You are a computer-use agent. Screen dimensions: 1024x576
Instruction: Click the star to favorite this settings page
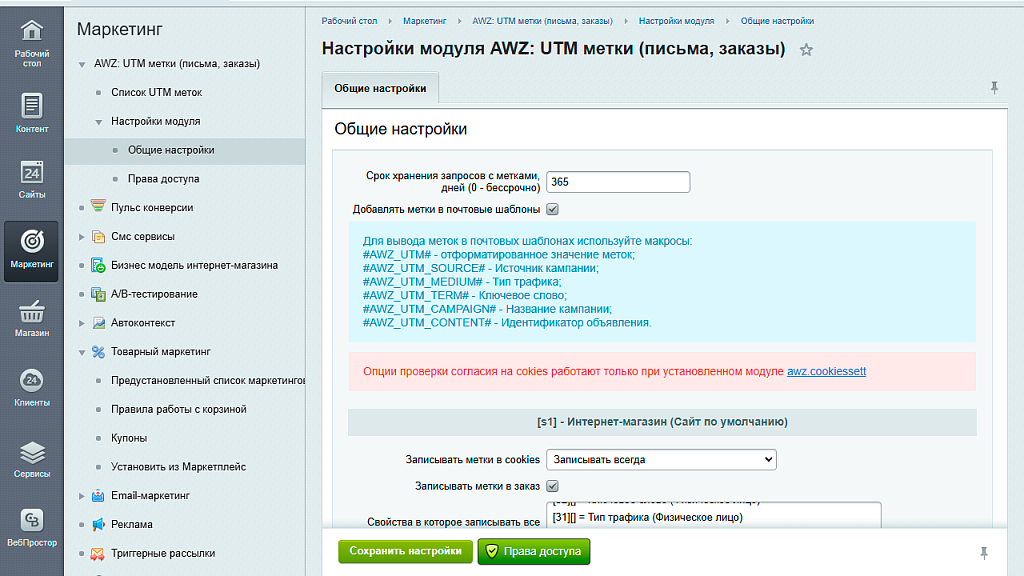[x=806, y=48]
